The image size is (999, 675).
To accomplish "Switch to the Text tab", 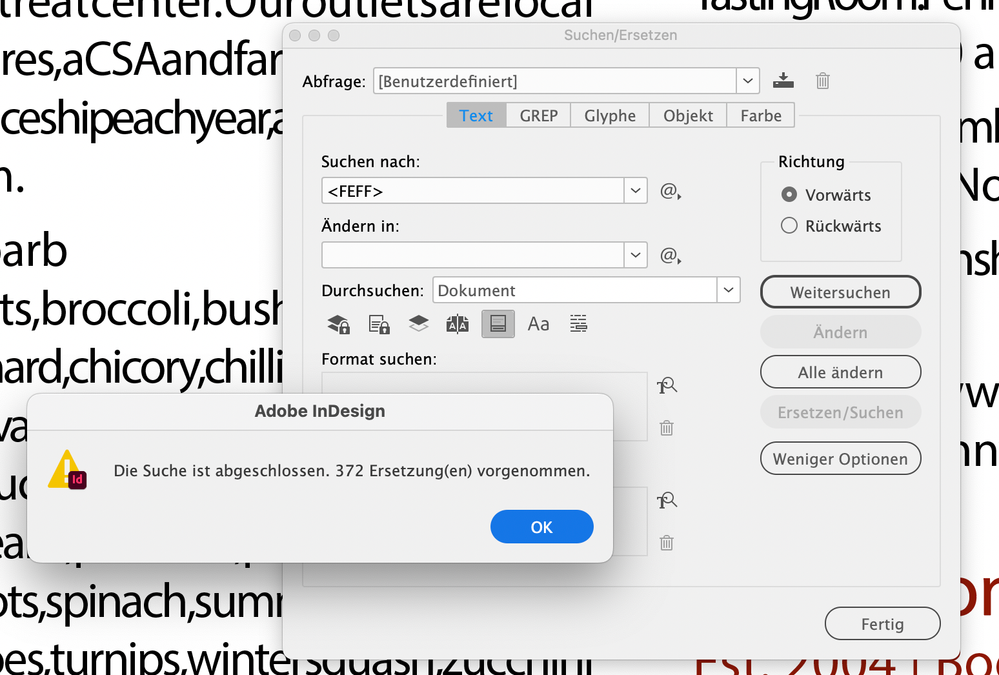I will 476,115.
